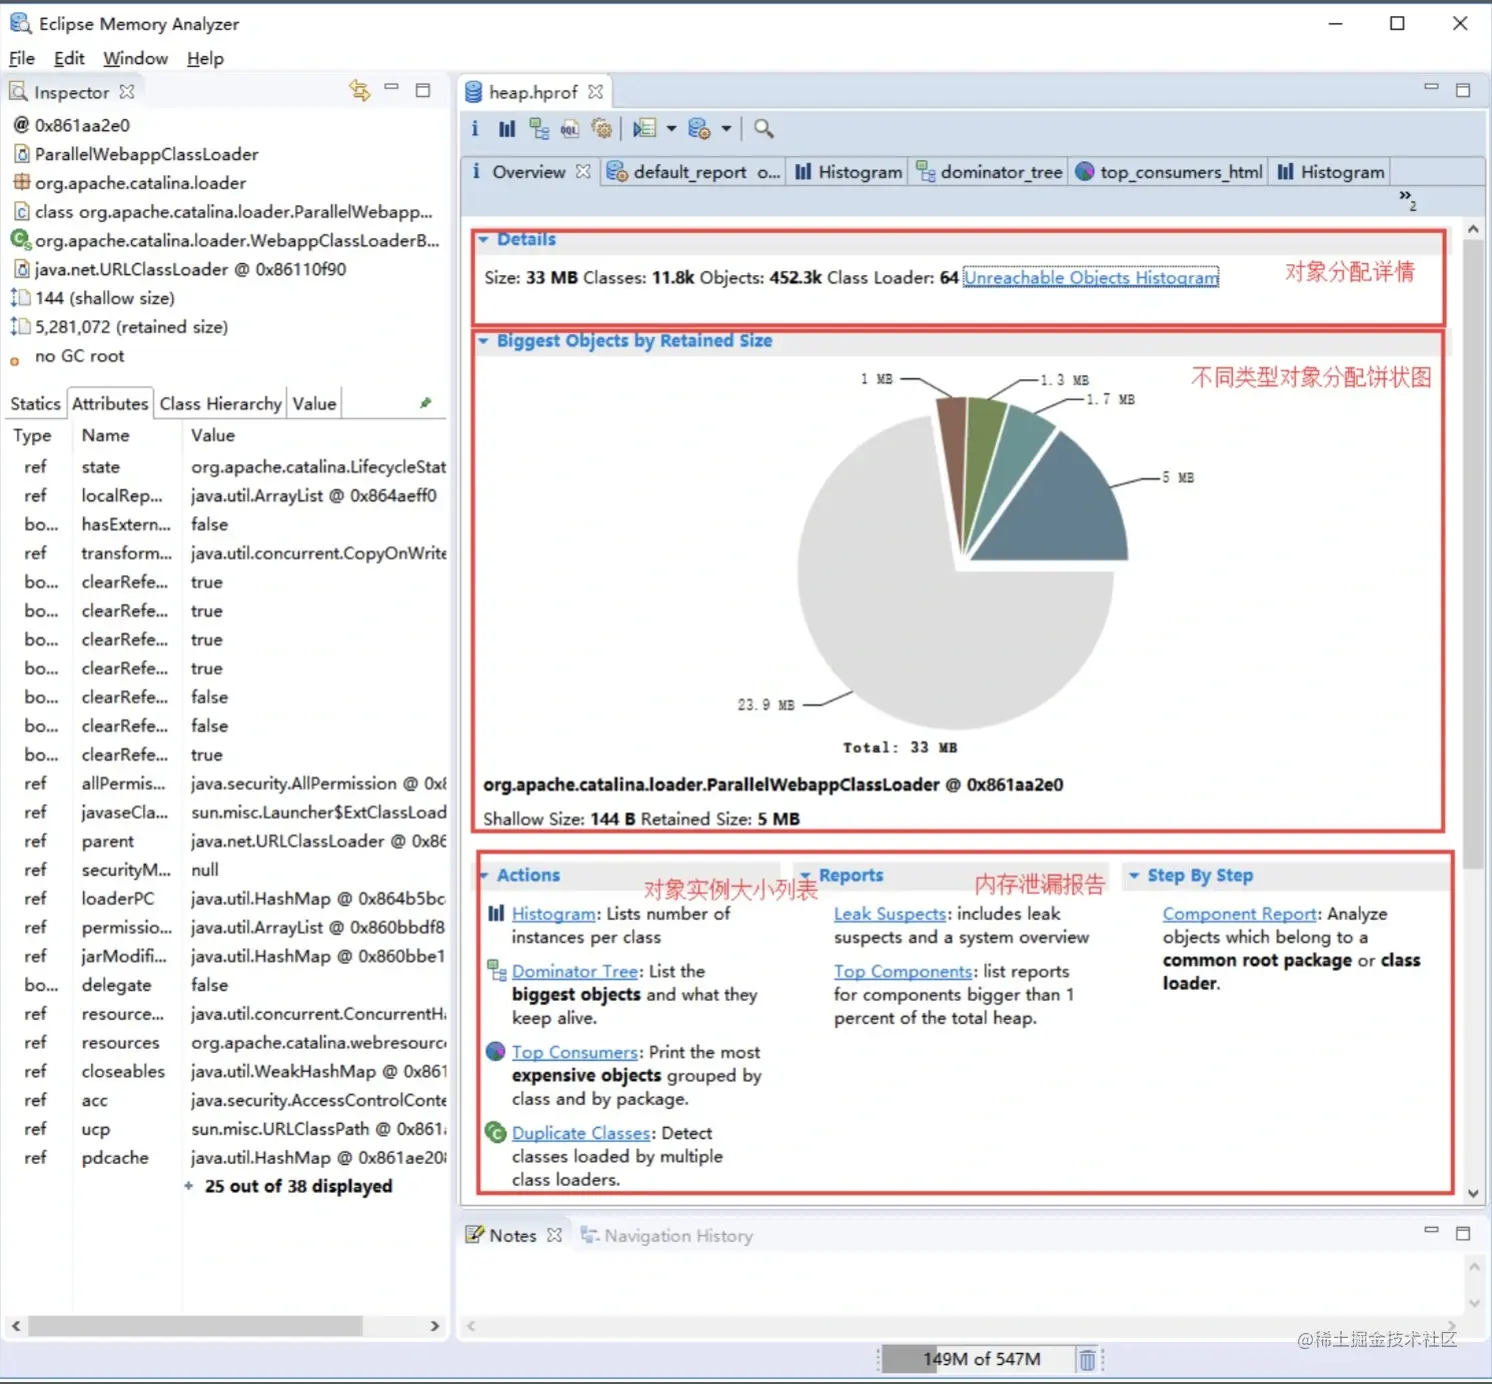The image size is (1492, 1384).
Task: Open dominator tree from the toolbar
Action: (x=539, y=128)
